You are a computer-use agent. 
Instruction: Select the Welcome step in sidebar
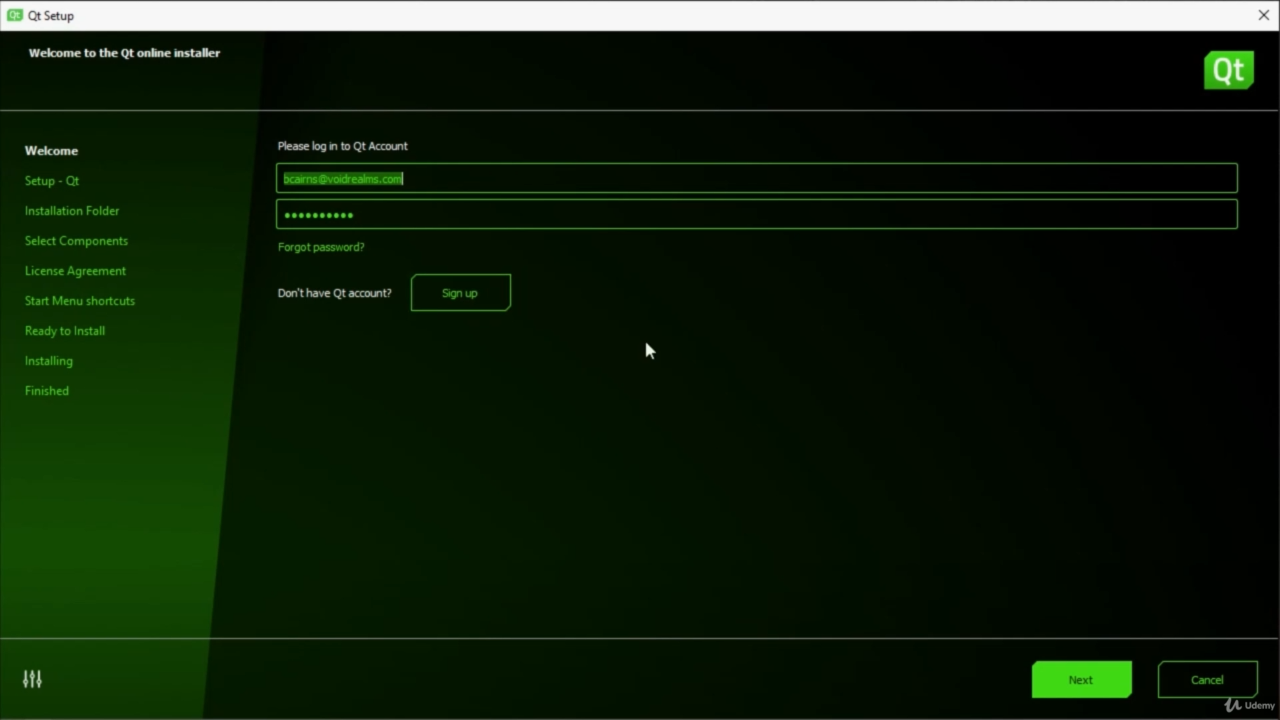point(51,151)
